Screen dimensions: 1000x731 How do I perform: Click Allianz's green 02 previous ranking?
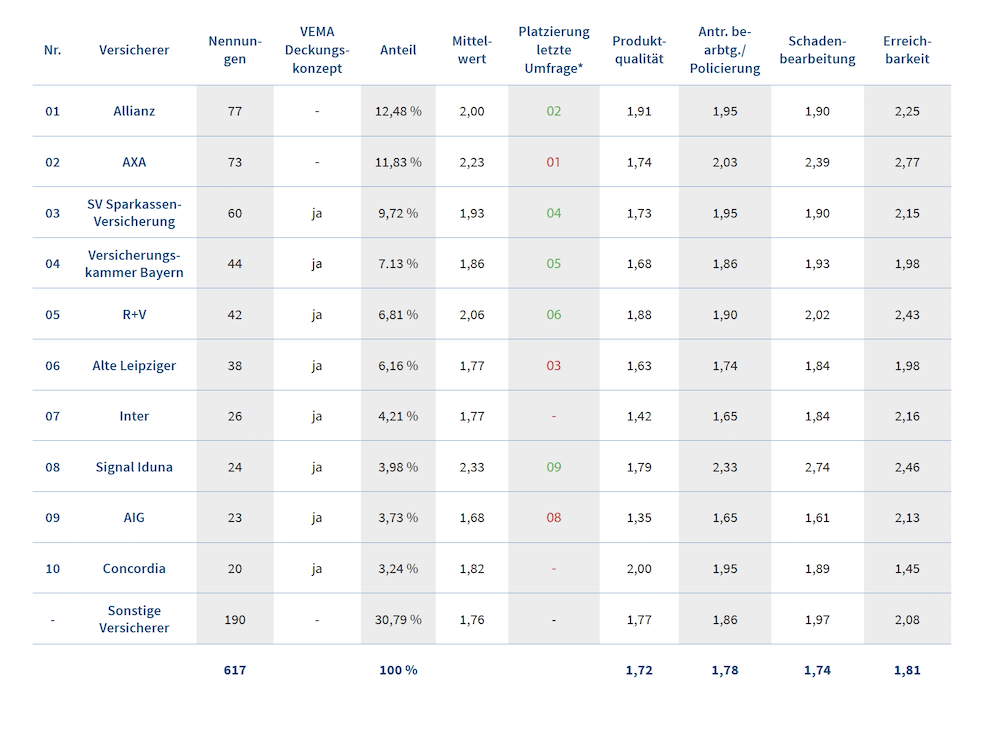(x=554, y=111)
